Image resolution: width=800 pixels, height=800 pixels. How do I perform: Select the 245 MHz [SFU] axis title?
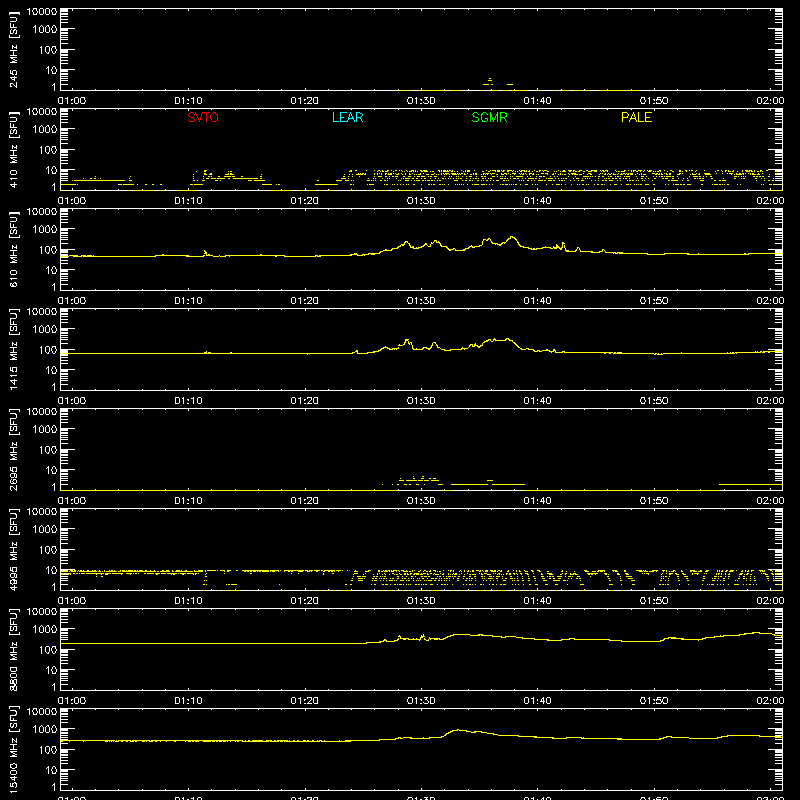[13, 49]
